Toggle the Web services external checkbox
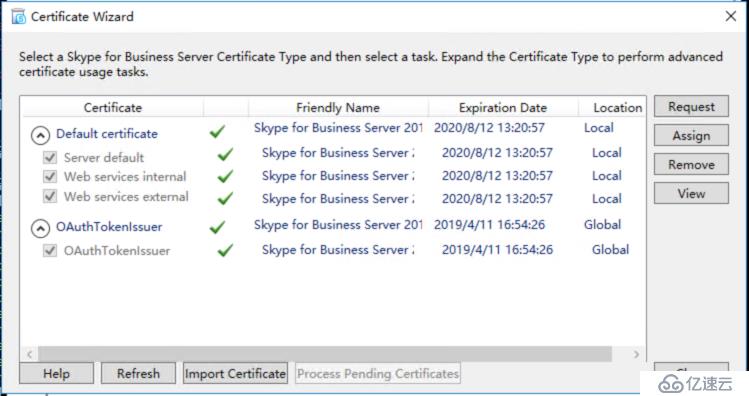Viewport: 749px width, 396px height. (50, 196)
